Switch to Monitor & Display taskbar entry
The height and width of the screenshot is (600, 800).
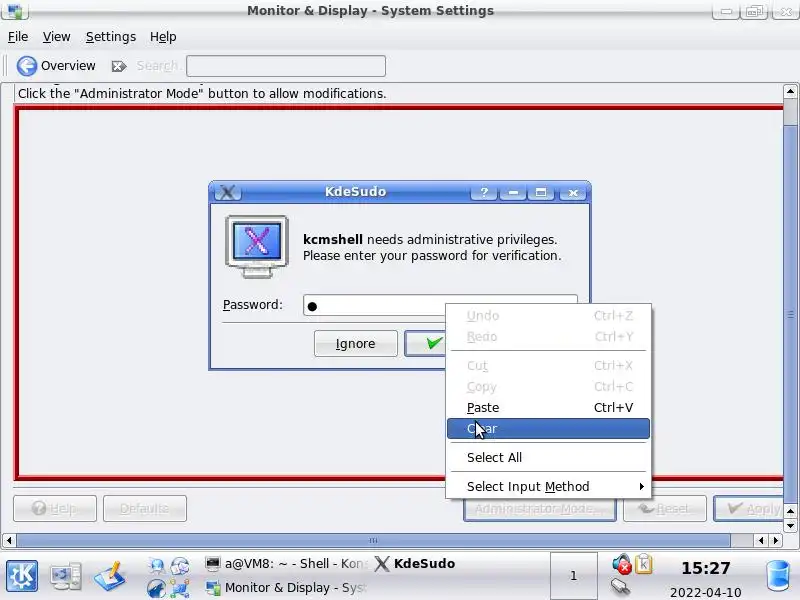[286, 588]
